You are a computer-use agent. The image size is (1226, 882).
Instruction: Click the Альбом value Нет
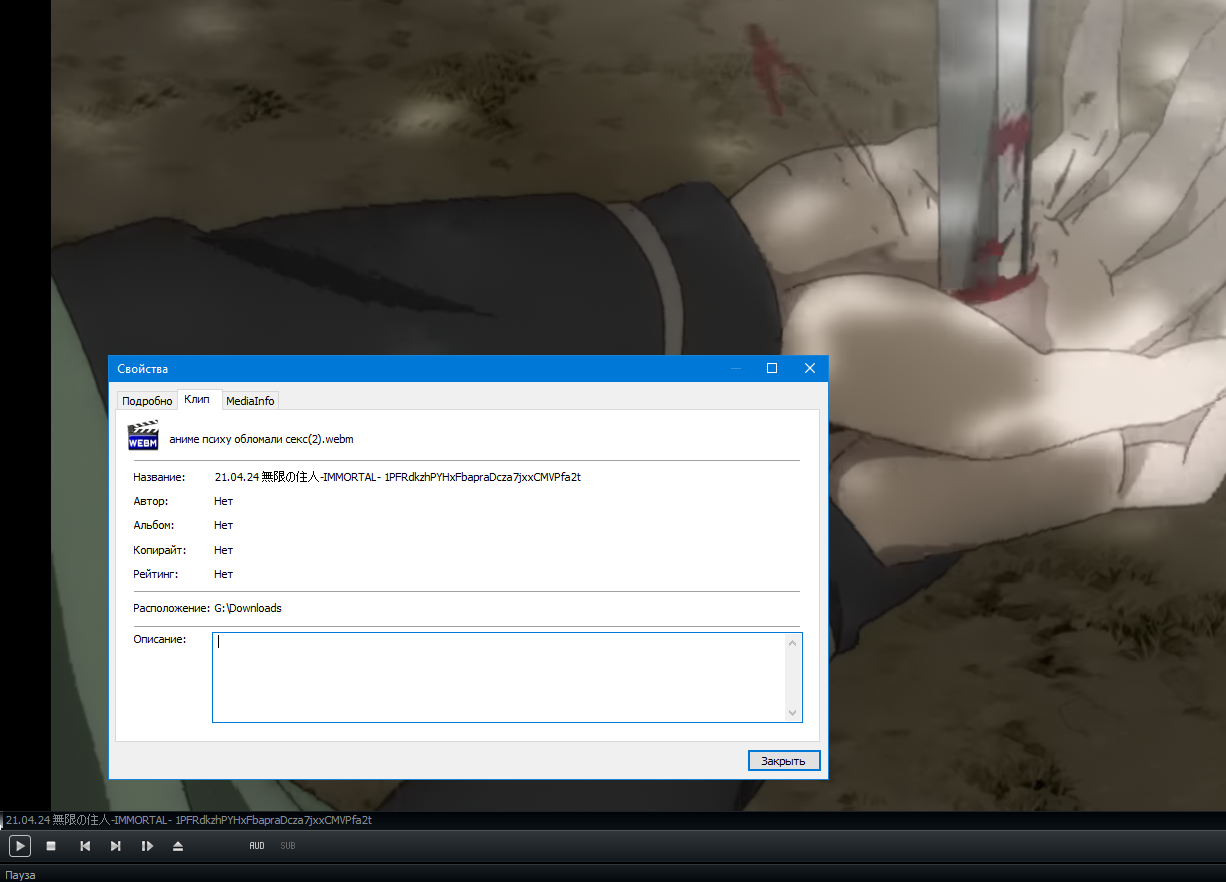(224, 525)
